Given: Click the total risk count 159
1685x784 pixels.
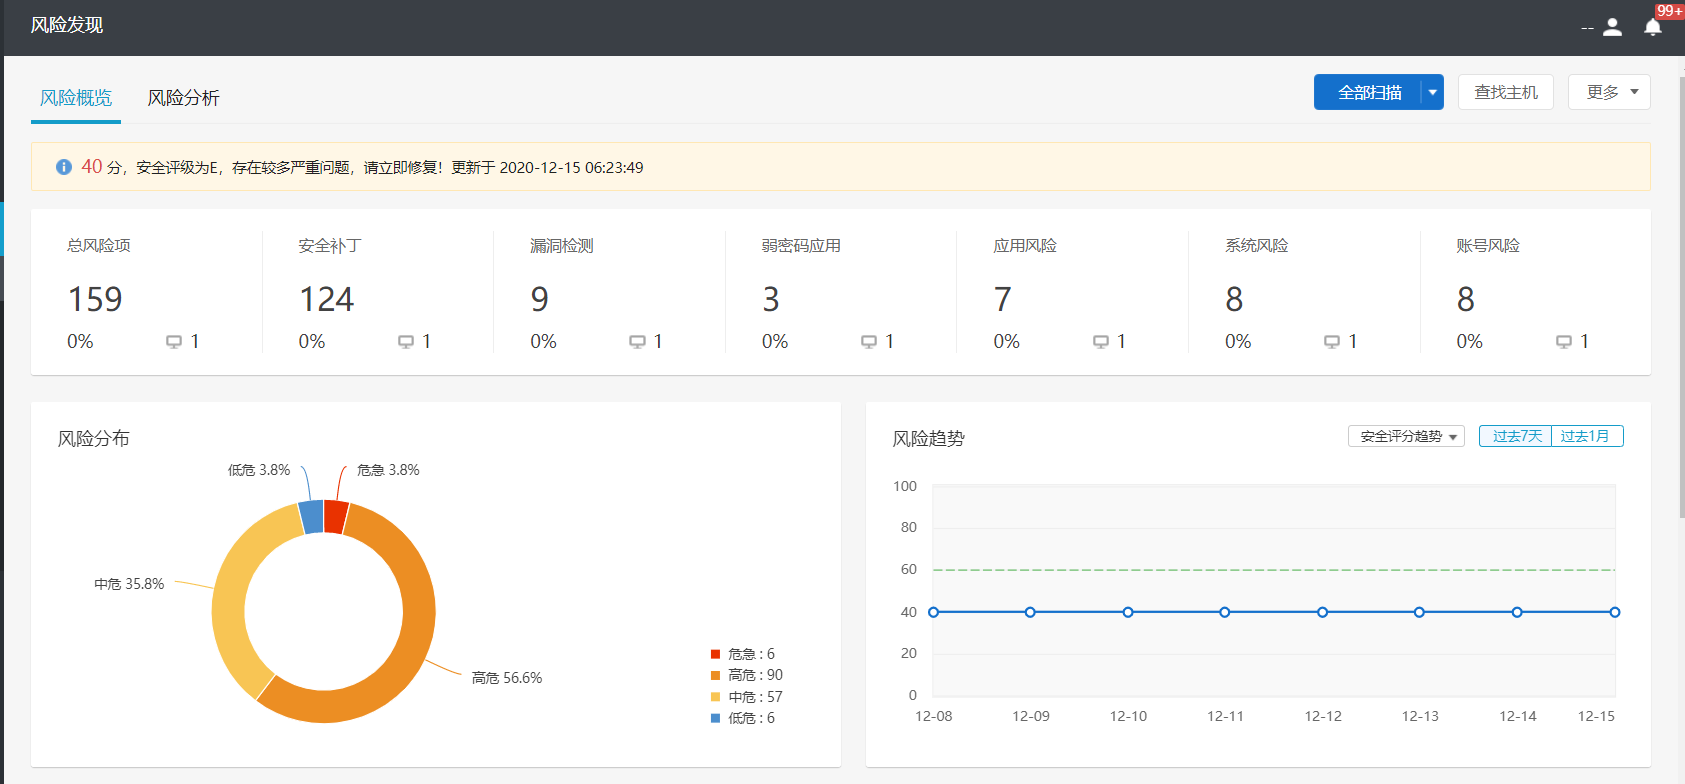Looking at the screenshot, I should [95, 299].
